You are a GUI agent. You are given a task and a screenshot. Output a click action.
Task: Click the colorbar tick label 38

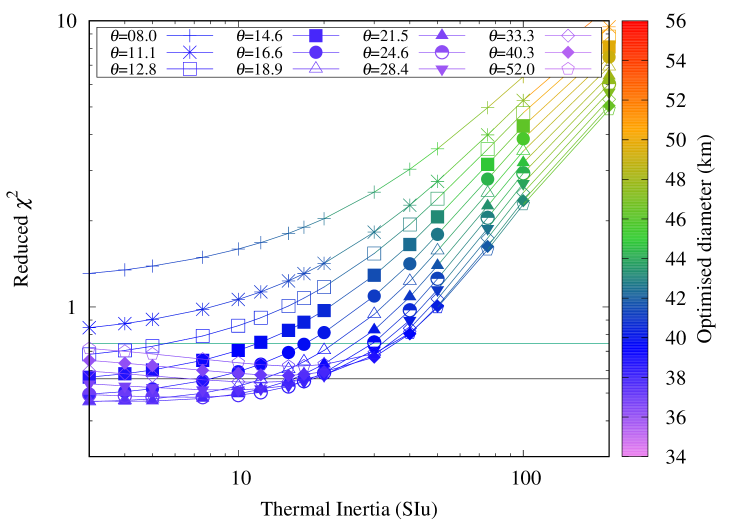point(676,378)
